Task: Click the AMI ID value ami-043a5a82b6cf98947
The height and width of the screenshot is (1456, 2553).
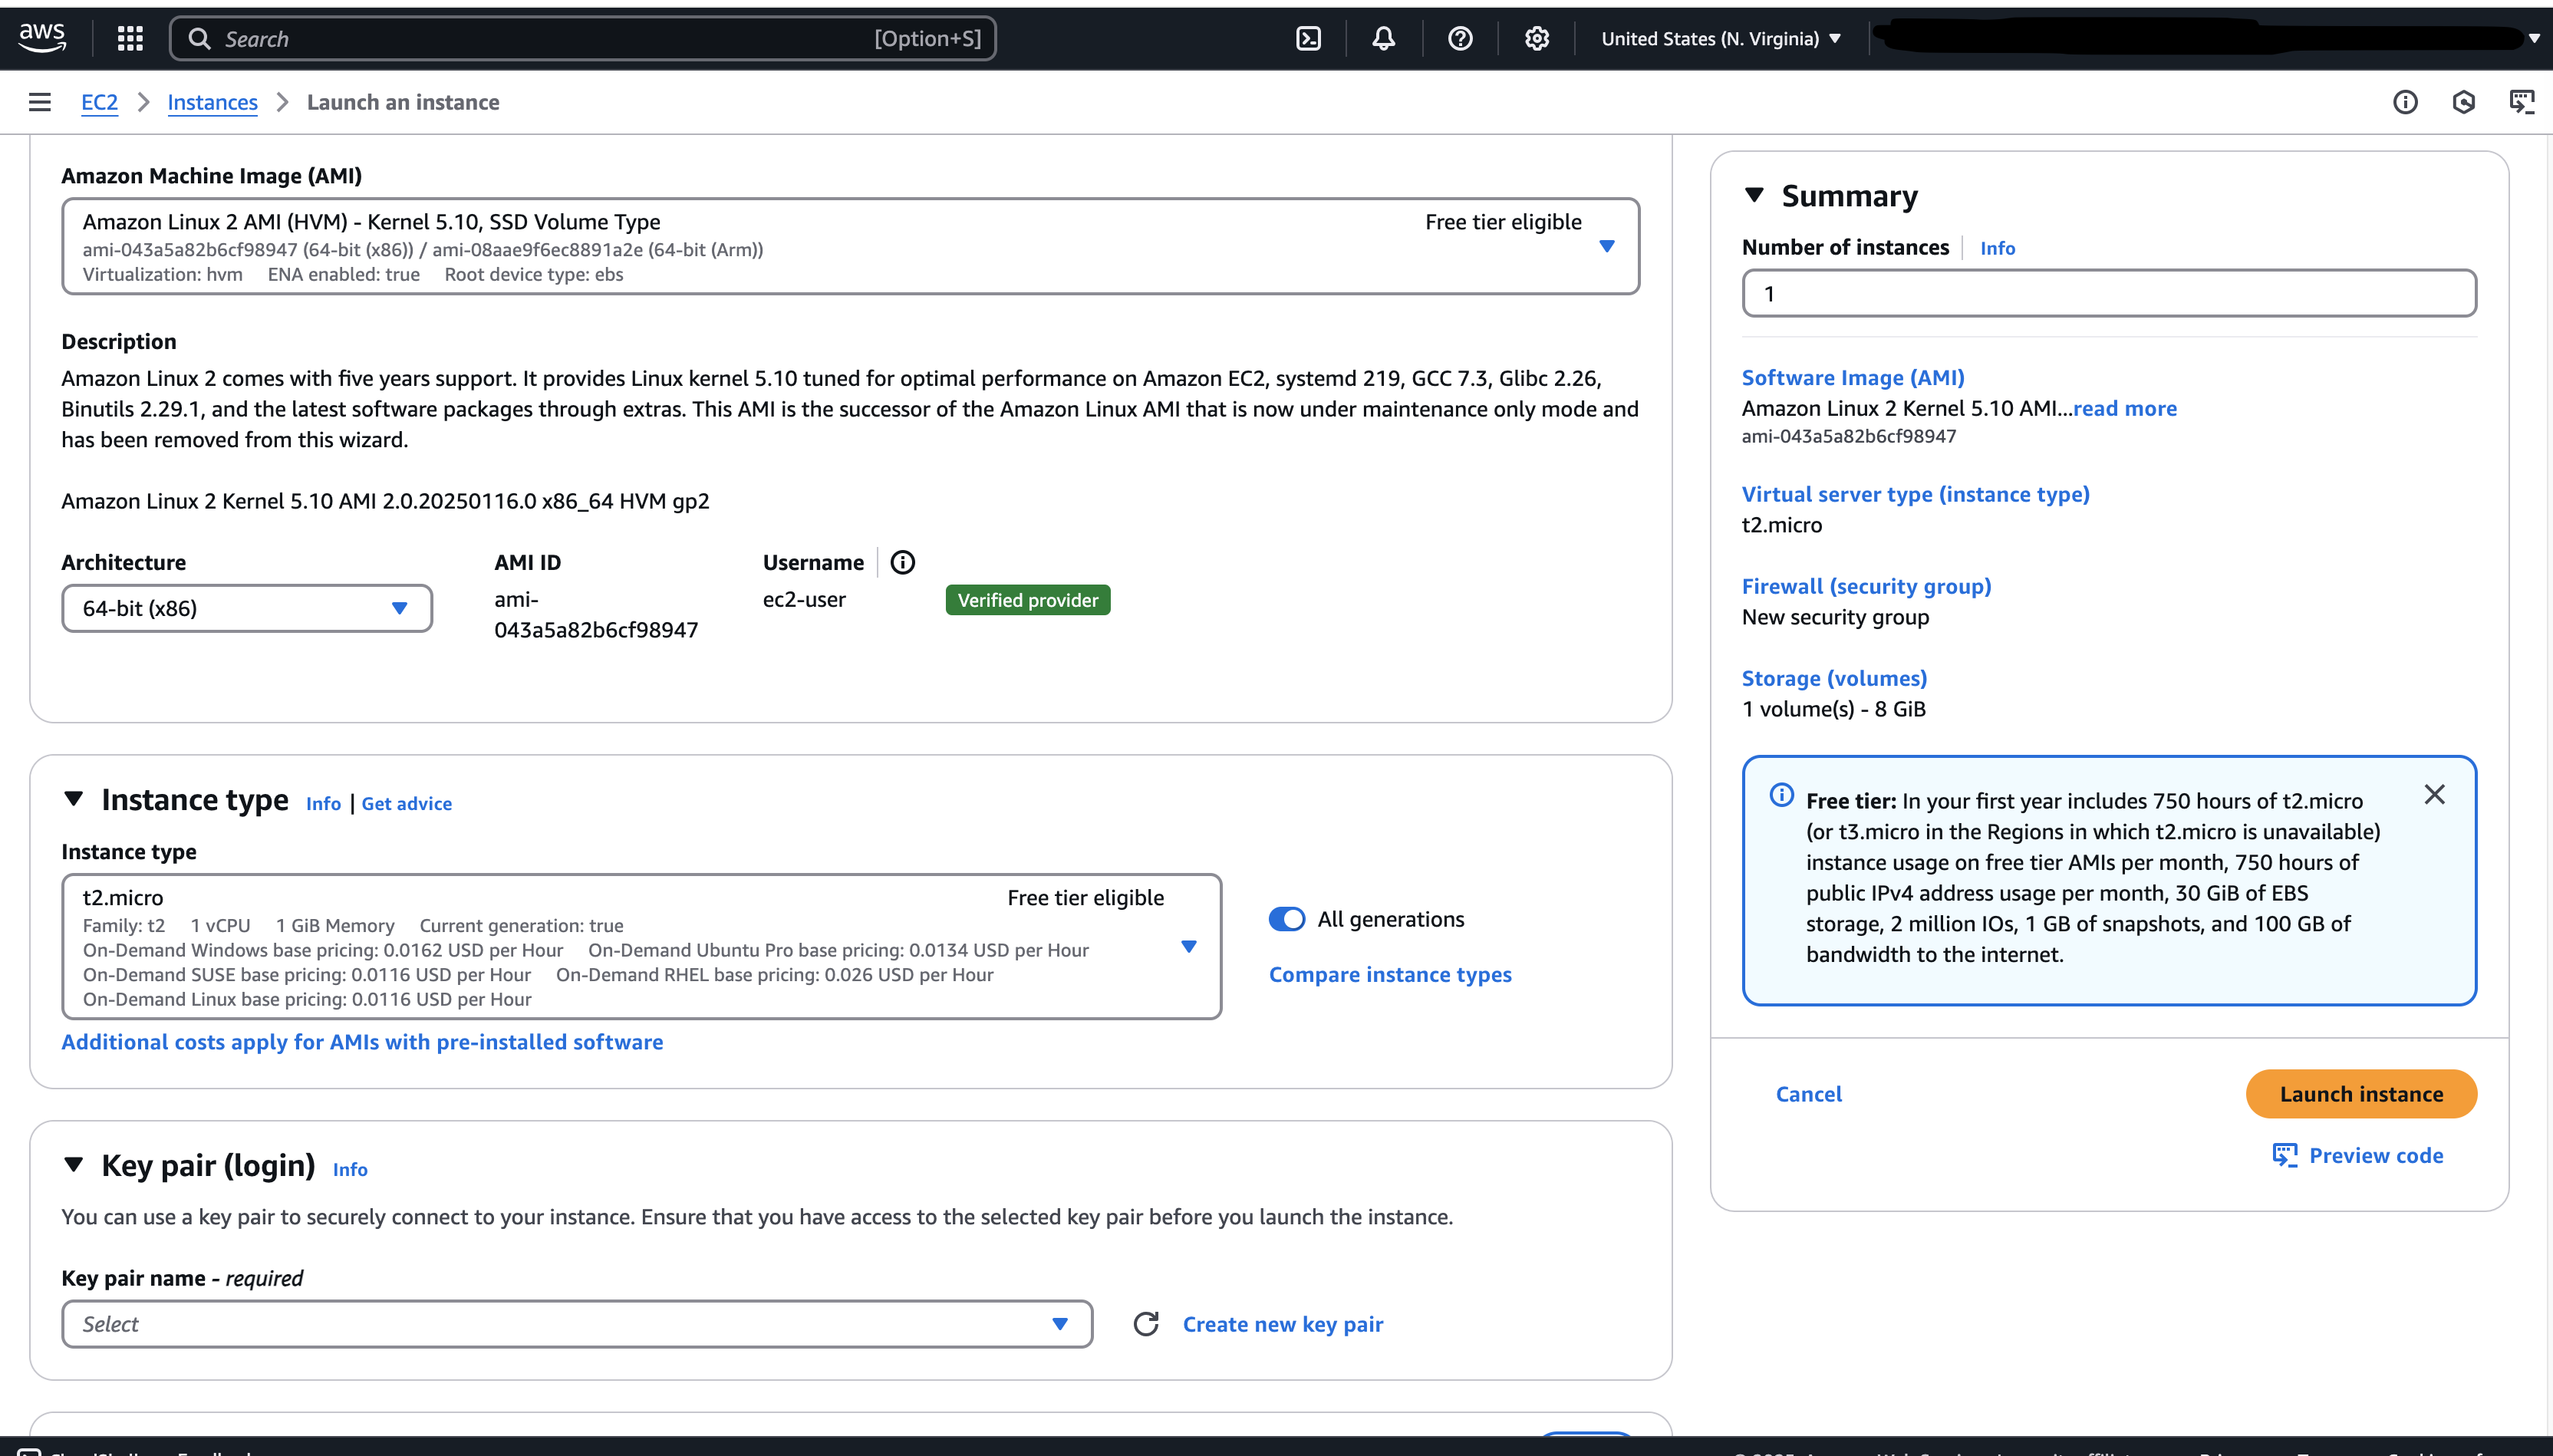Action: pyautogui.click(x=596, y=615)
